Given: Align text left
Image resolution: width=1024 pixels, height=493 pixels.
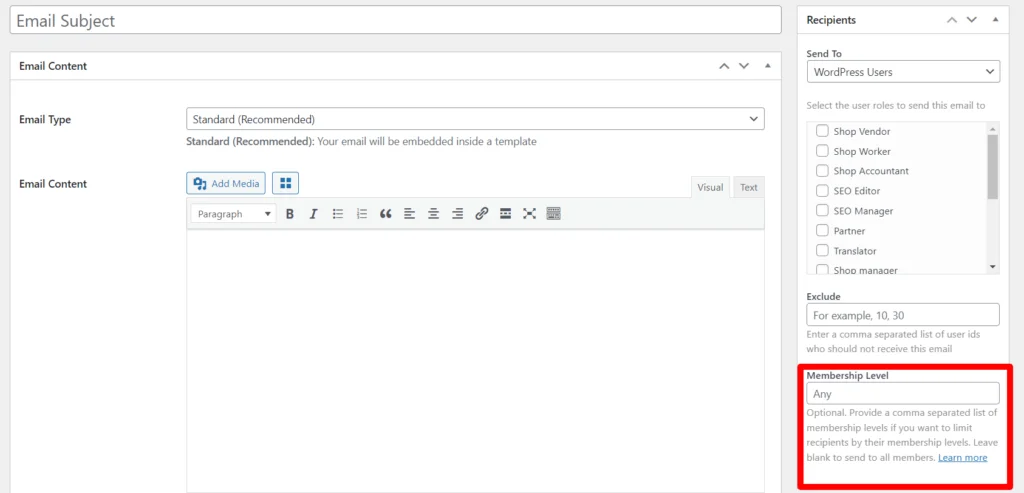Looking at the screenshot, I should pyautogui.click(x=409, y=214).
